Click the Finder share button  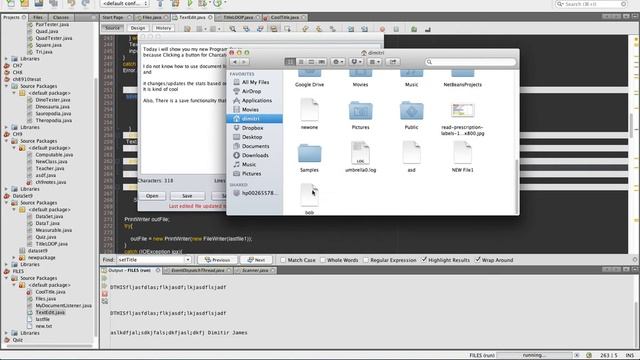click(393, 62)
